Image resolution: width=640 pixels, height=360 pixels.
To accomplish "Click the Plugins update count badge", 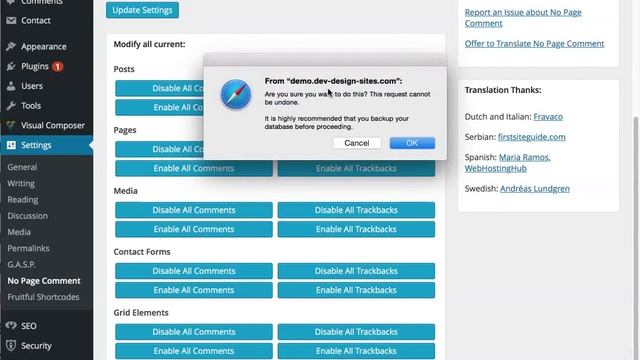I will (x=58, y=67).
